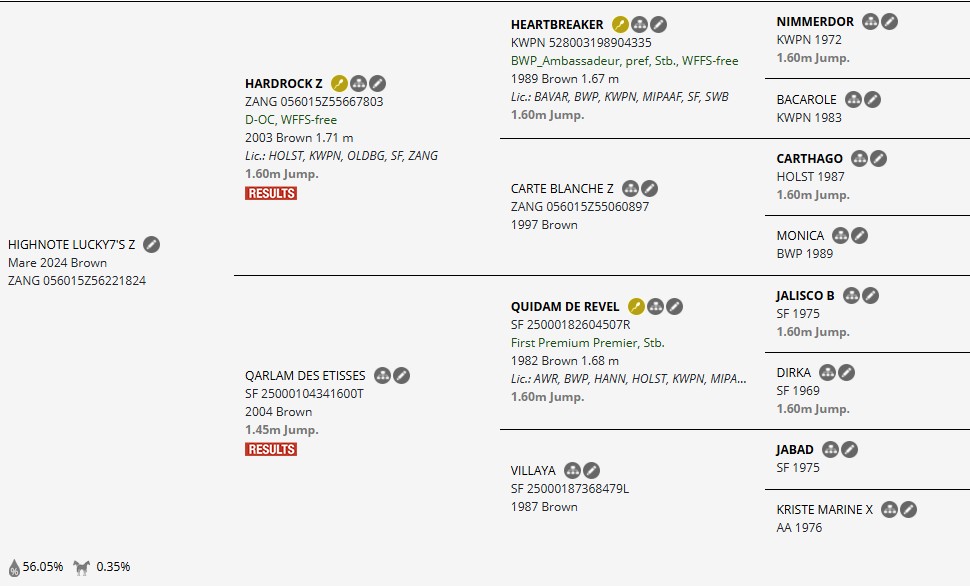The height and width of the screenshot is (586, 970).
Task: Open the HEARTBREAKER horse name link
Action: click(557, 25)
